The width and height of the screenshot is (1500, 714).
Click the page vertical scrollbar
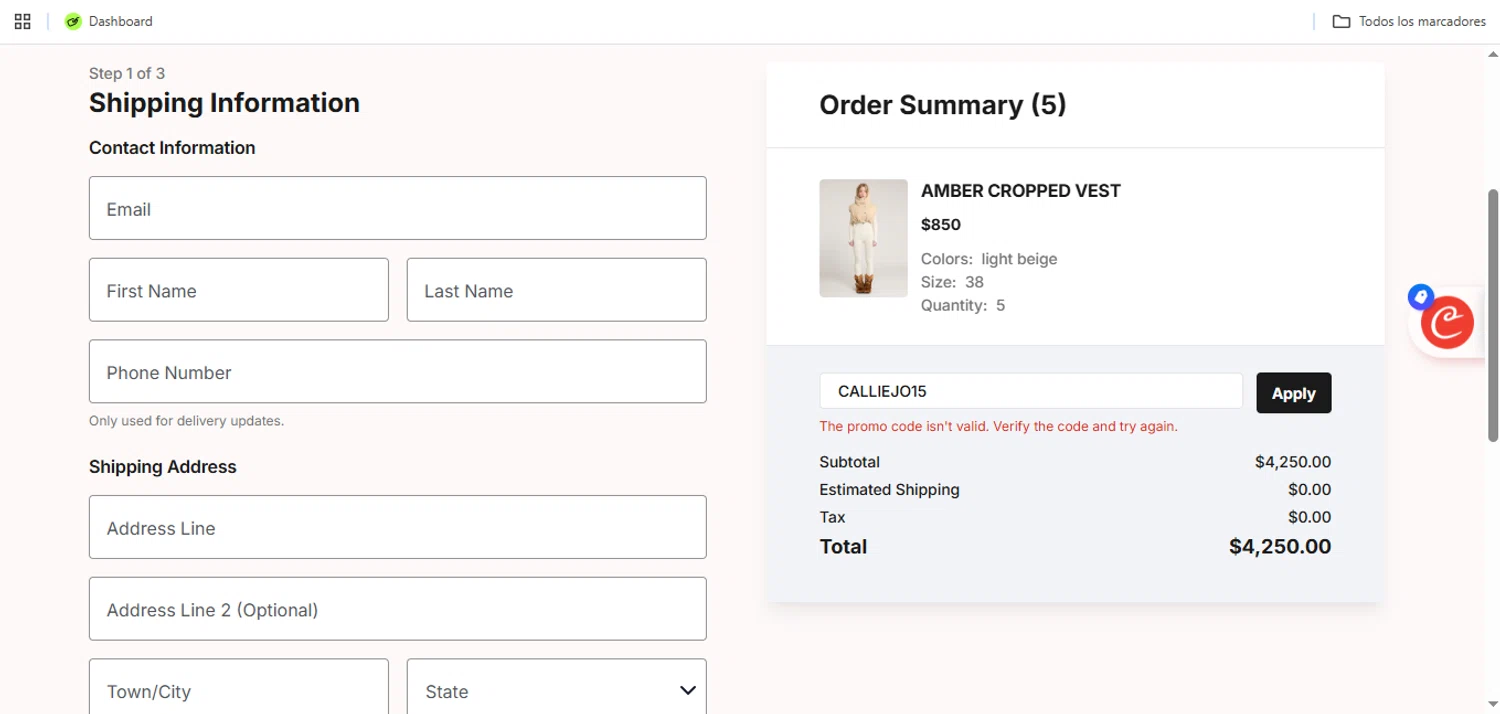(1493, 315)
